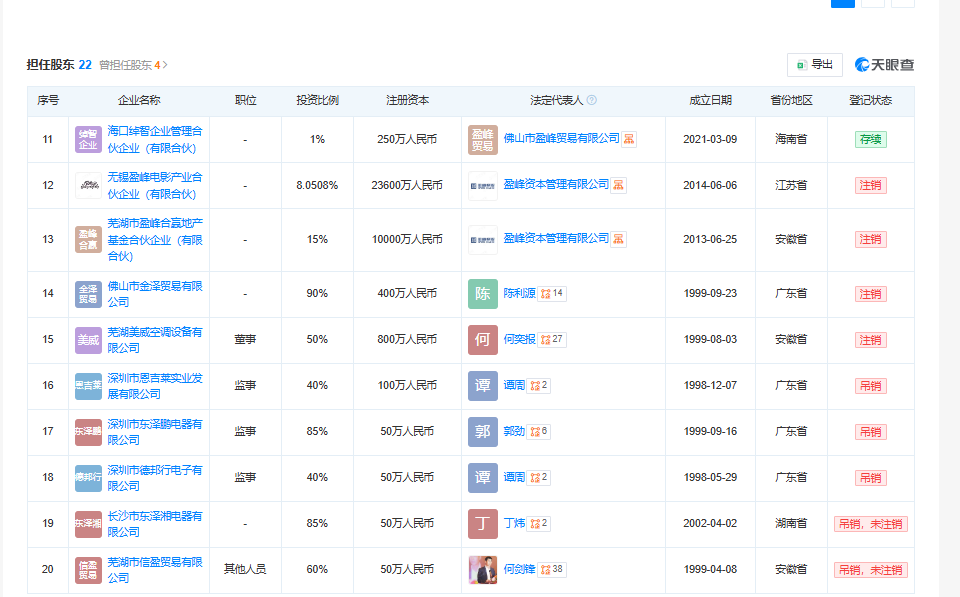Viewport: 960px width, 597px height.
Task: Click the active blue pagination button
Action: (842, 2)
